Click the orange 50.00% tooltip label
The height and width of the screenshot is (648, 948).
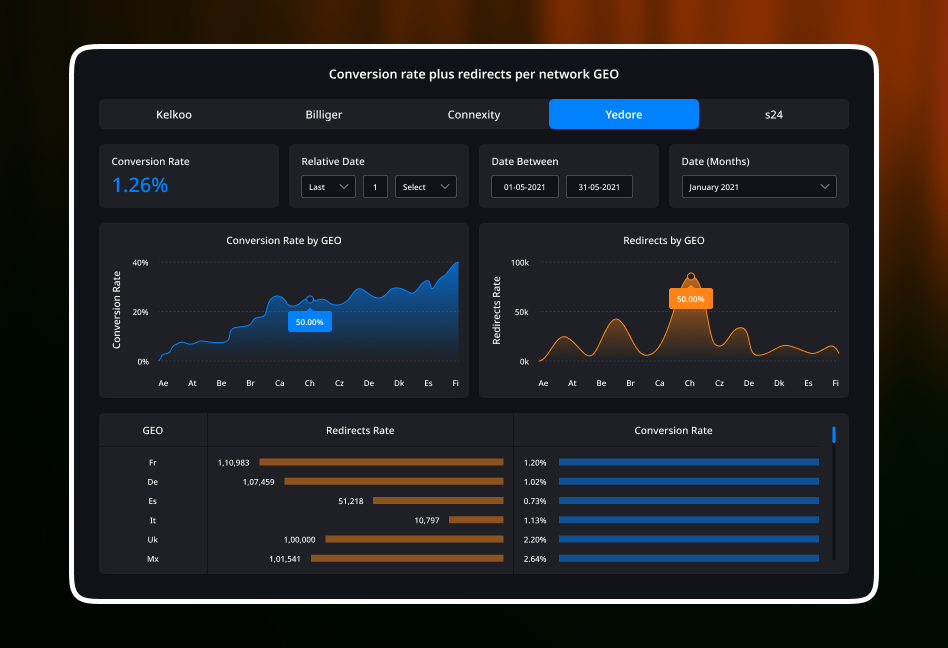[x=690, y=298]
